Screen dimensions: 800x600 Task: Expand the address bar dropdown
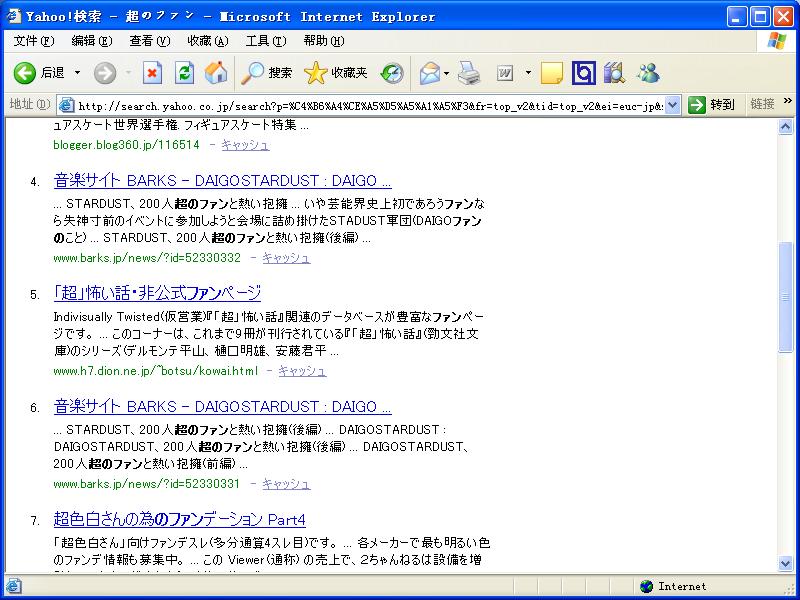coord(673,105)
